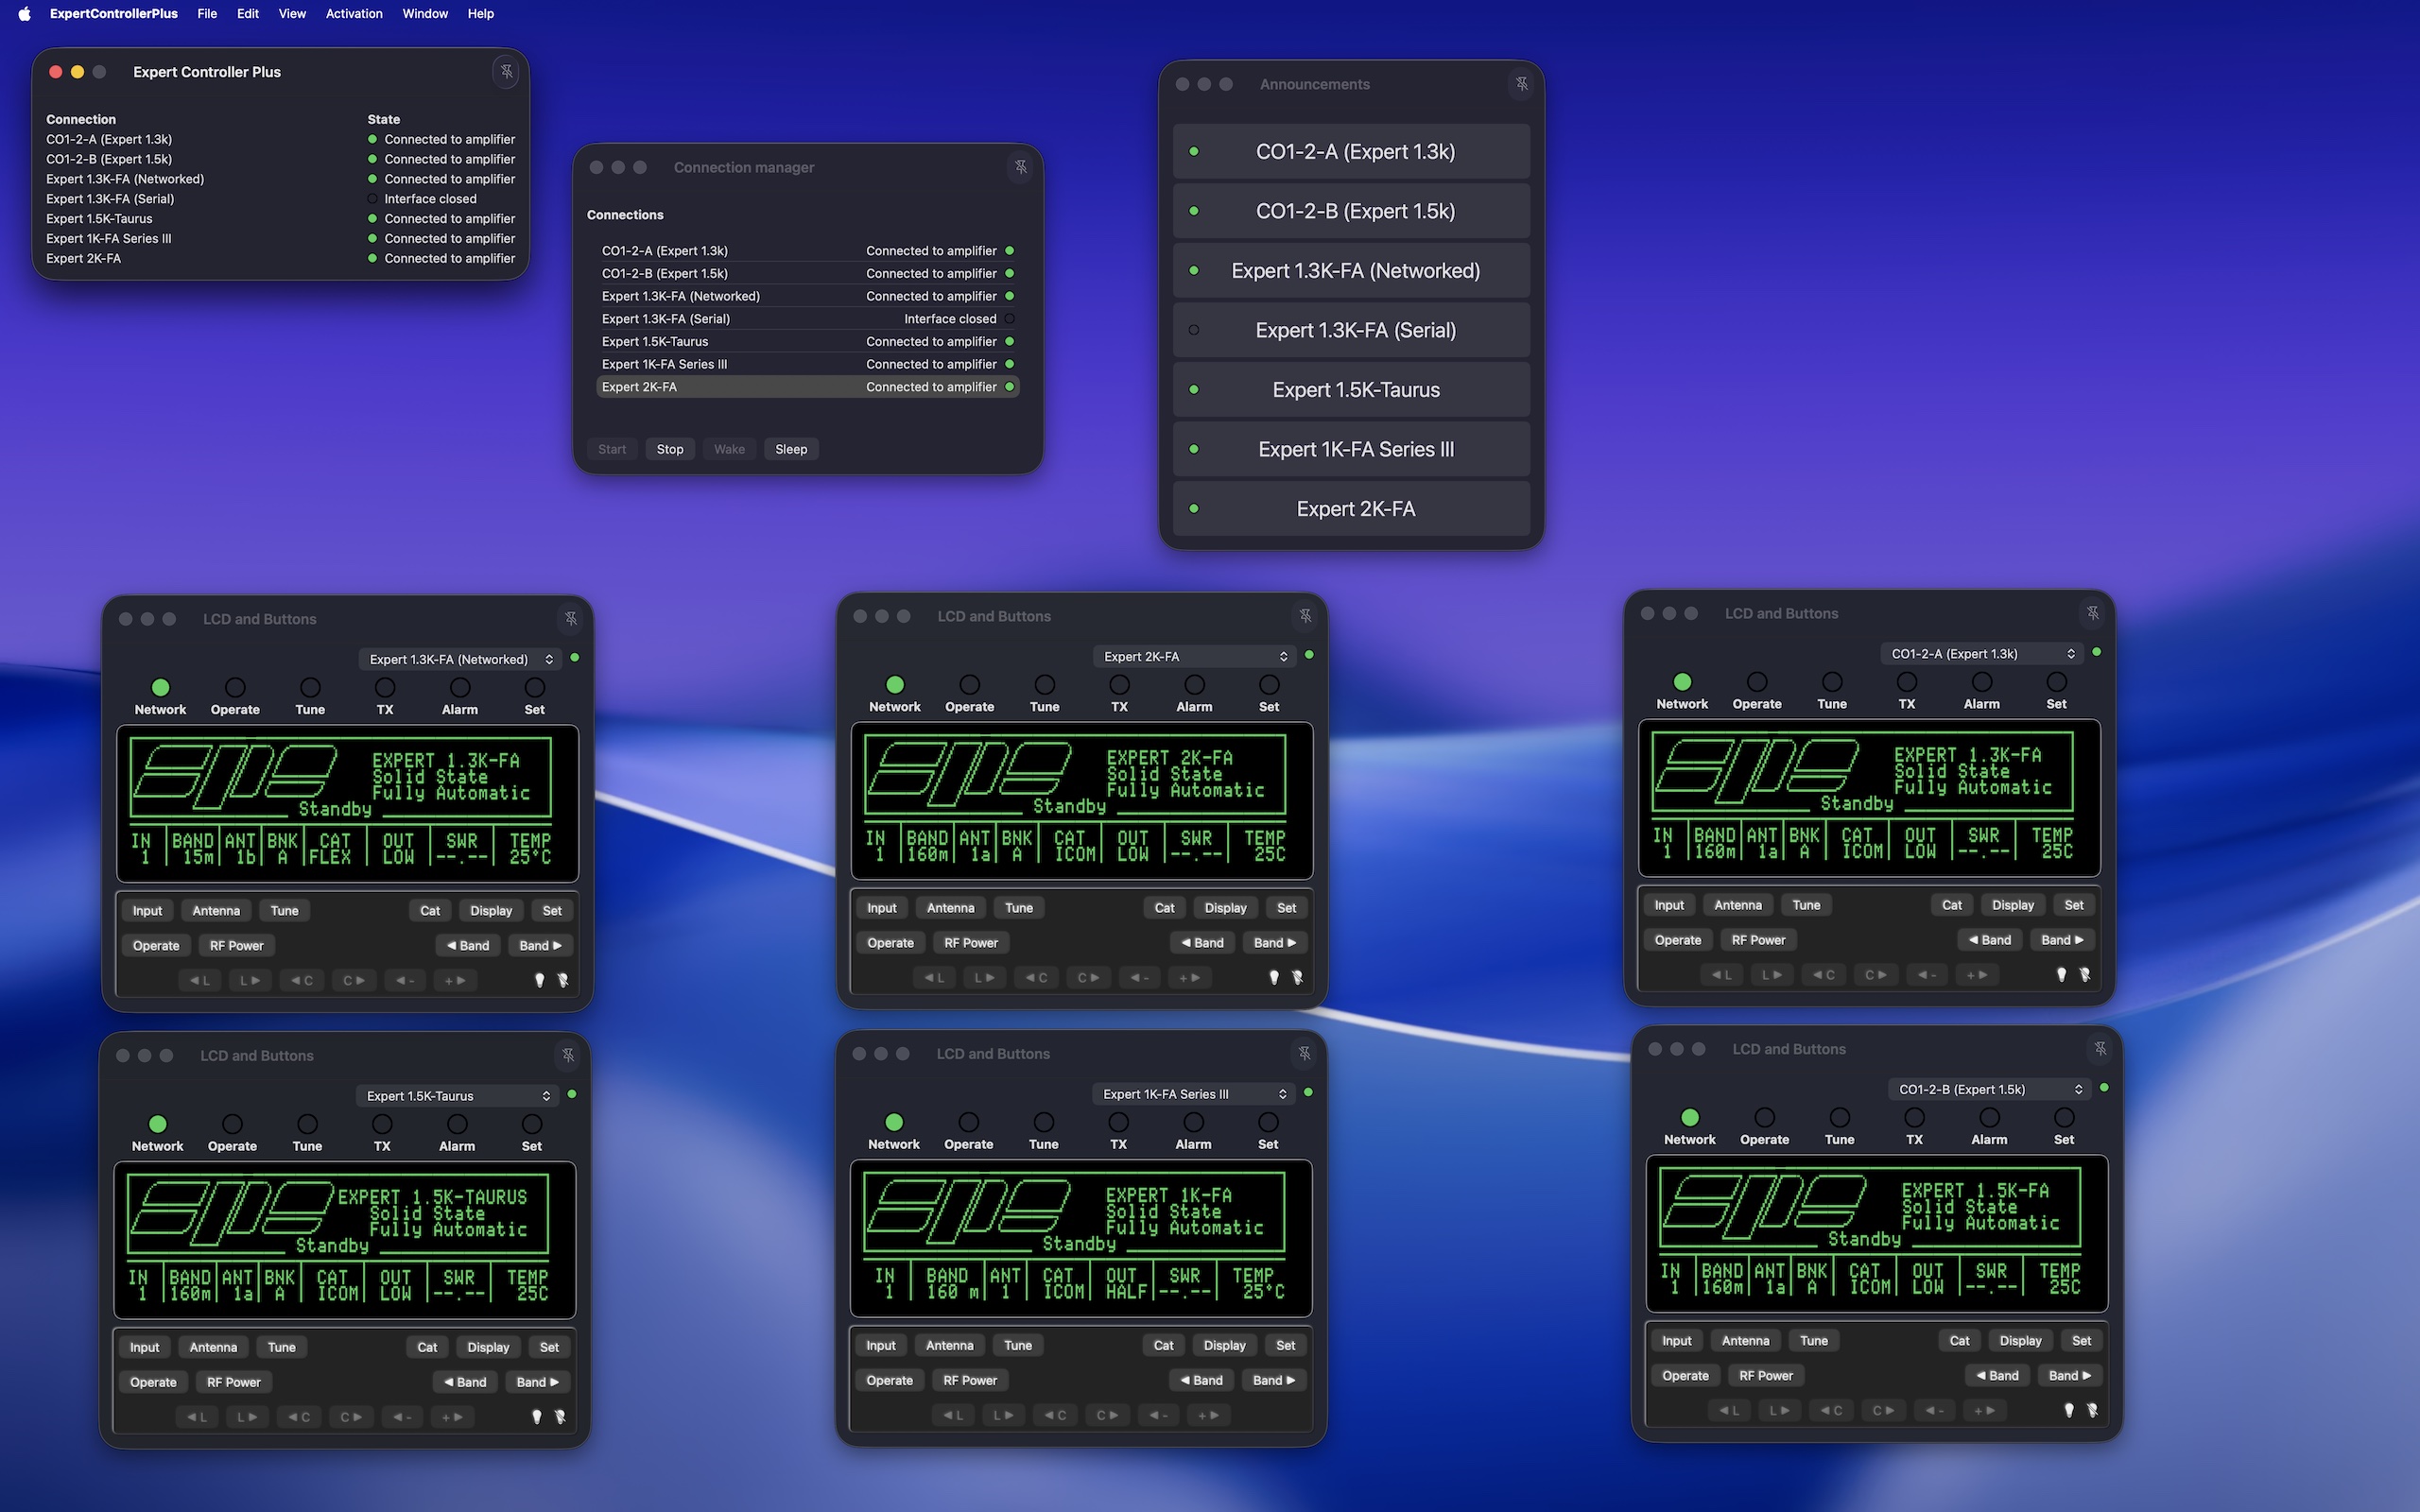Pin the Expert Controller Plus window
Screen dimensions: 2420x1512
tap(506, 72)
